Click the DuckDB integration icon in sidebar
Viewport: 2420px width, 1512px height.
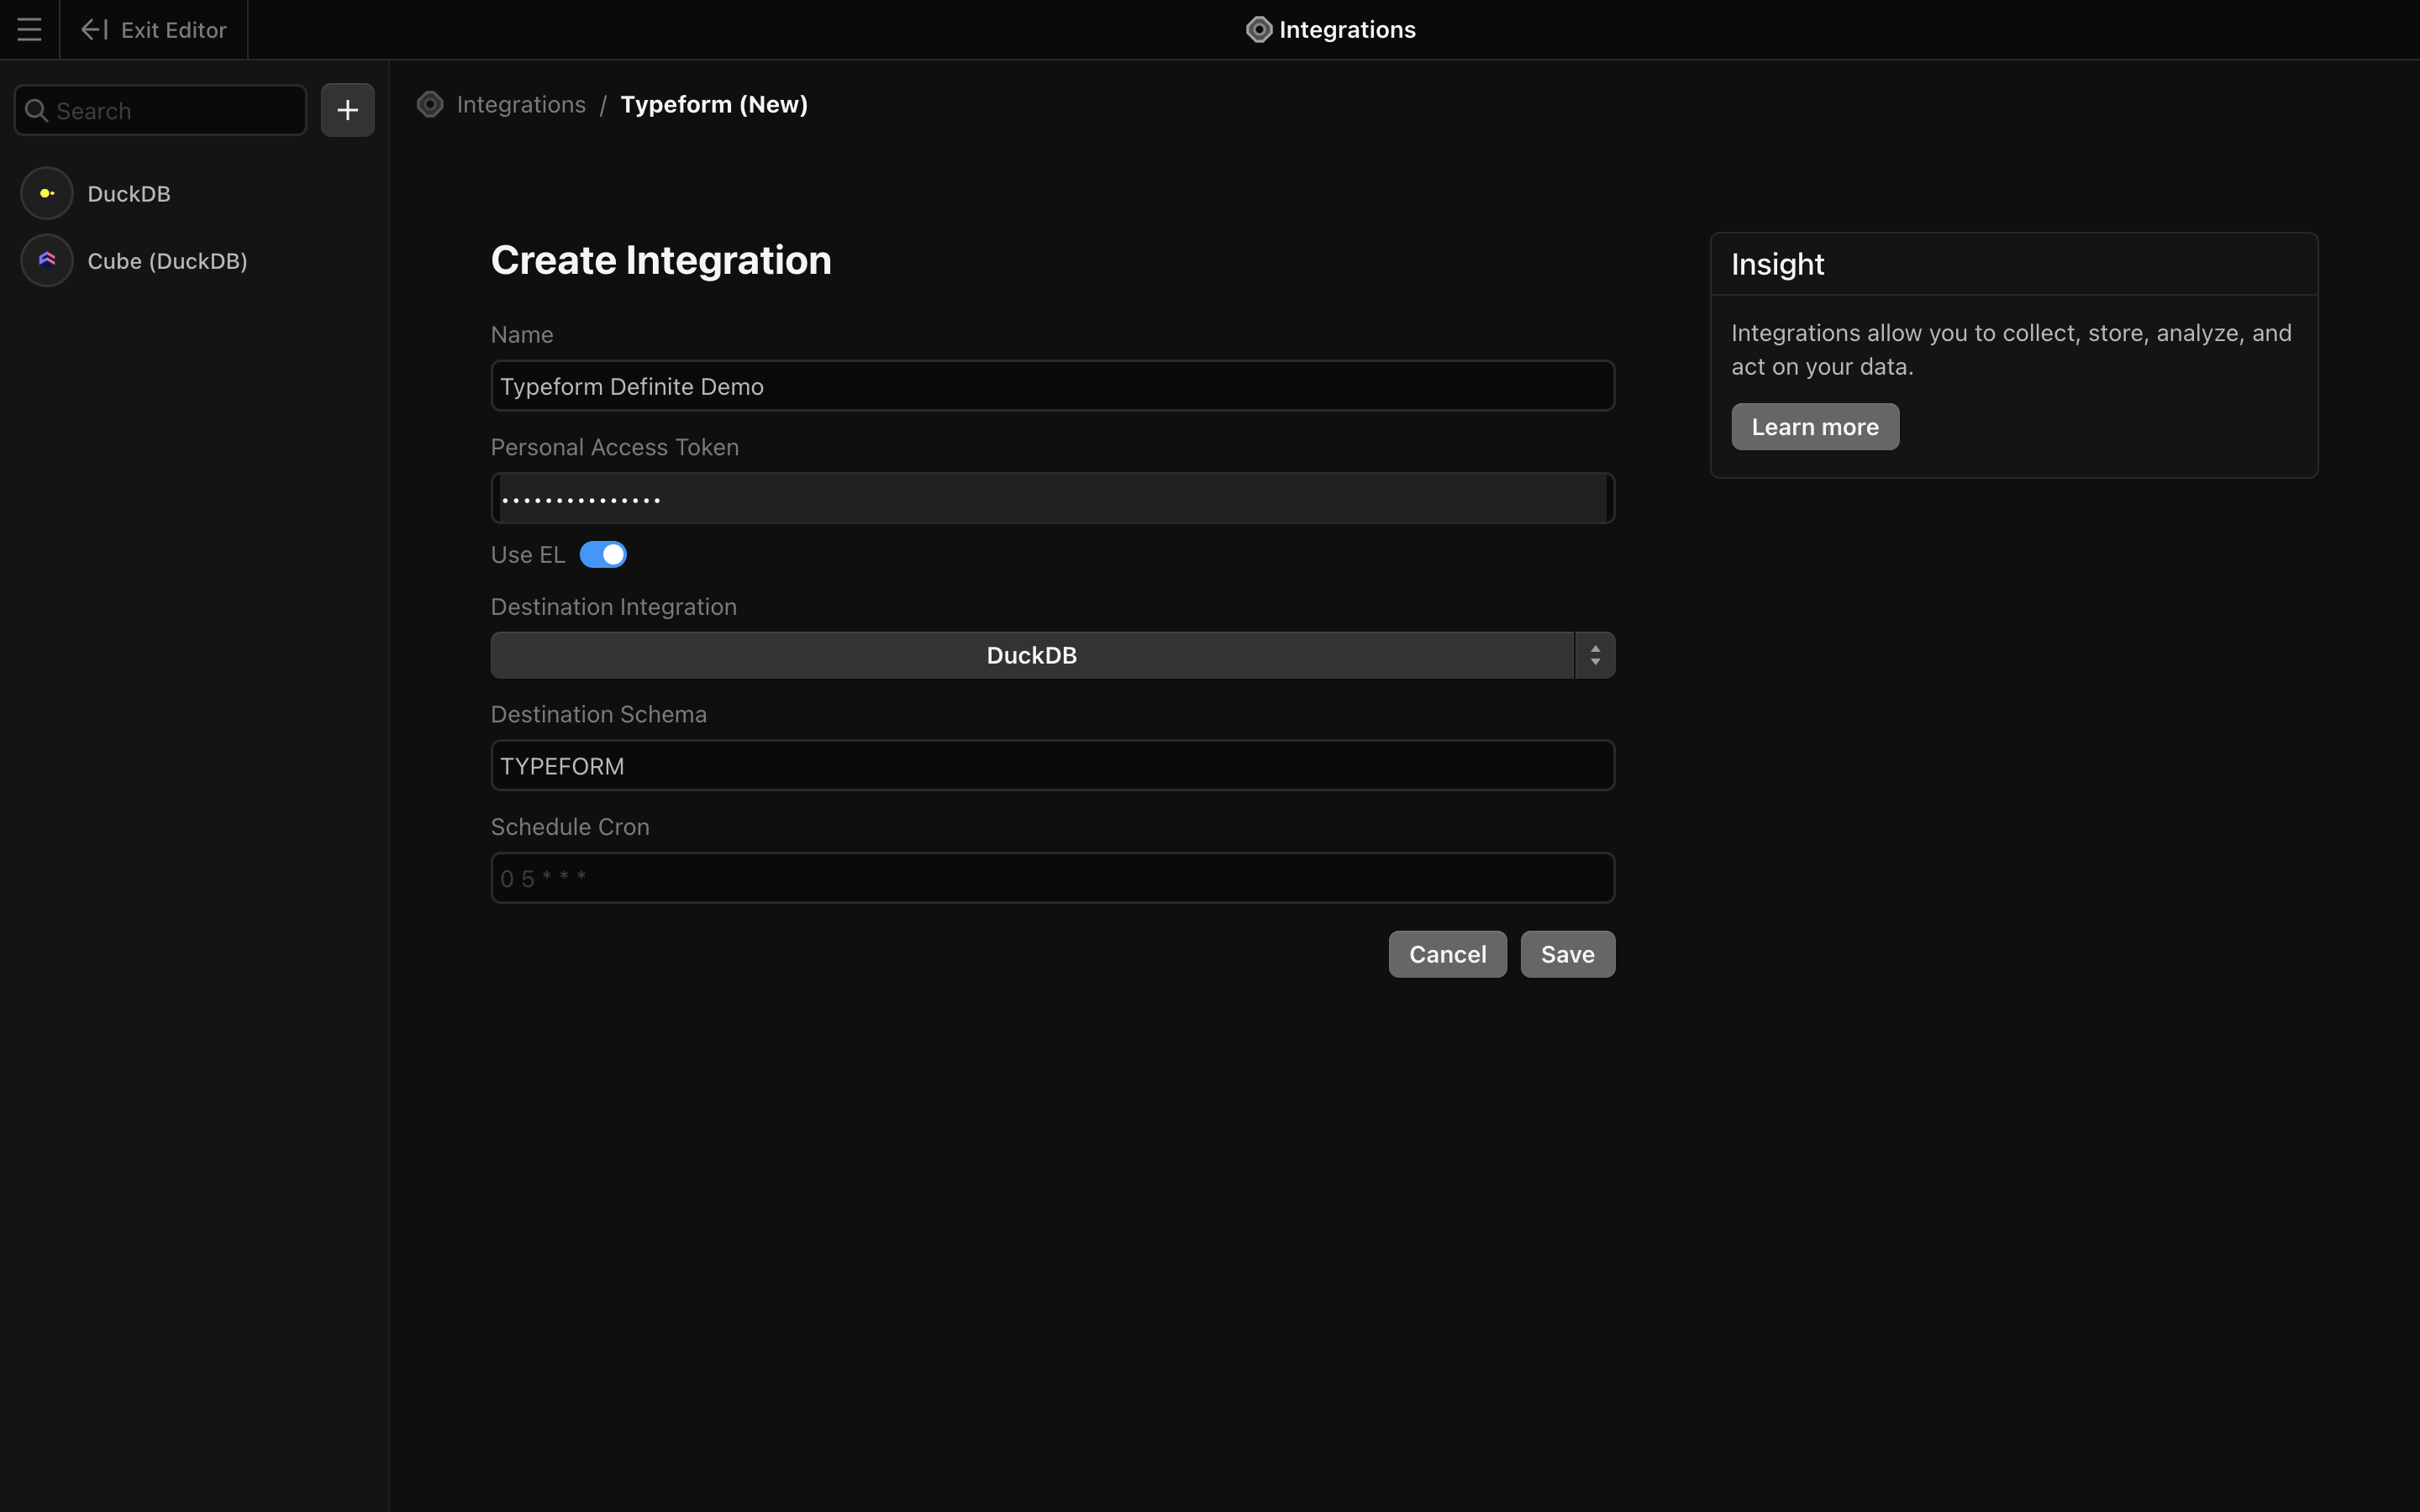click(x=47, y=194)
